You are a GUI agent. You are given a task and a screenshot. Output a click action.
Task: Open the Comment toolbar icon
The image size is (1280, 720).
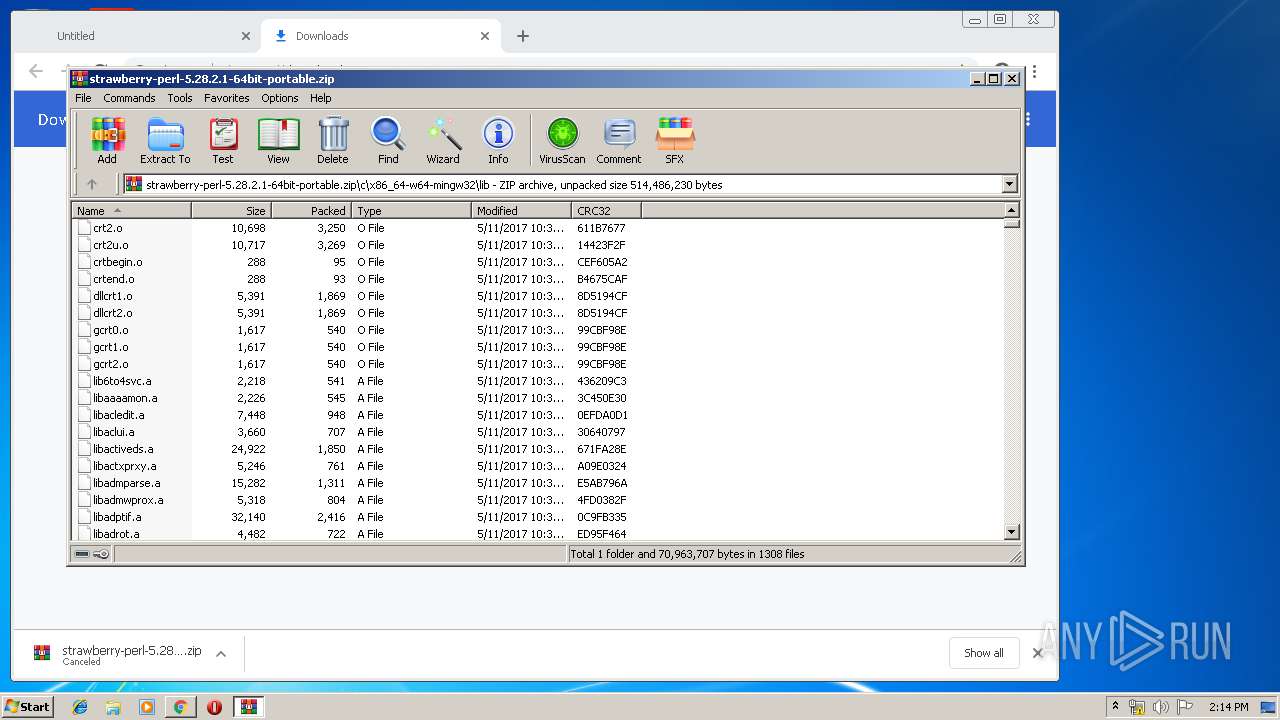[619, 140]
